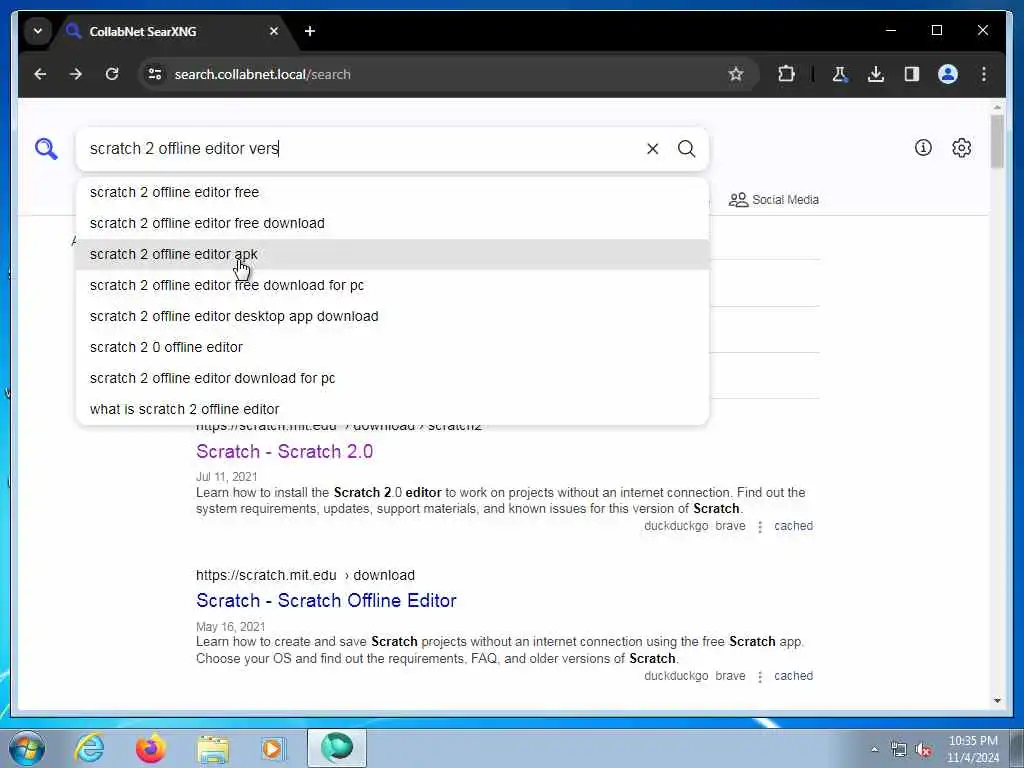Click duckduckgo label on Offline Editor result
Image resolution: width=1024 pixels, height=768 pixels.
pos(676,676)
